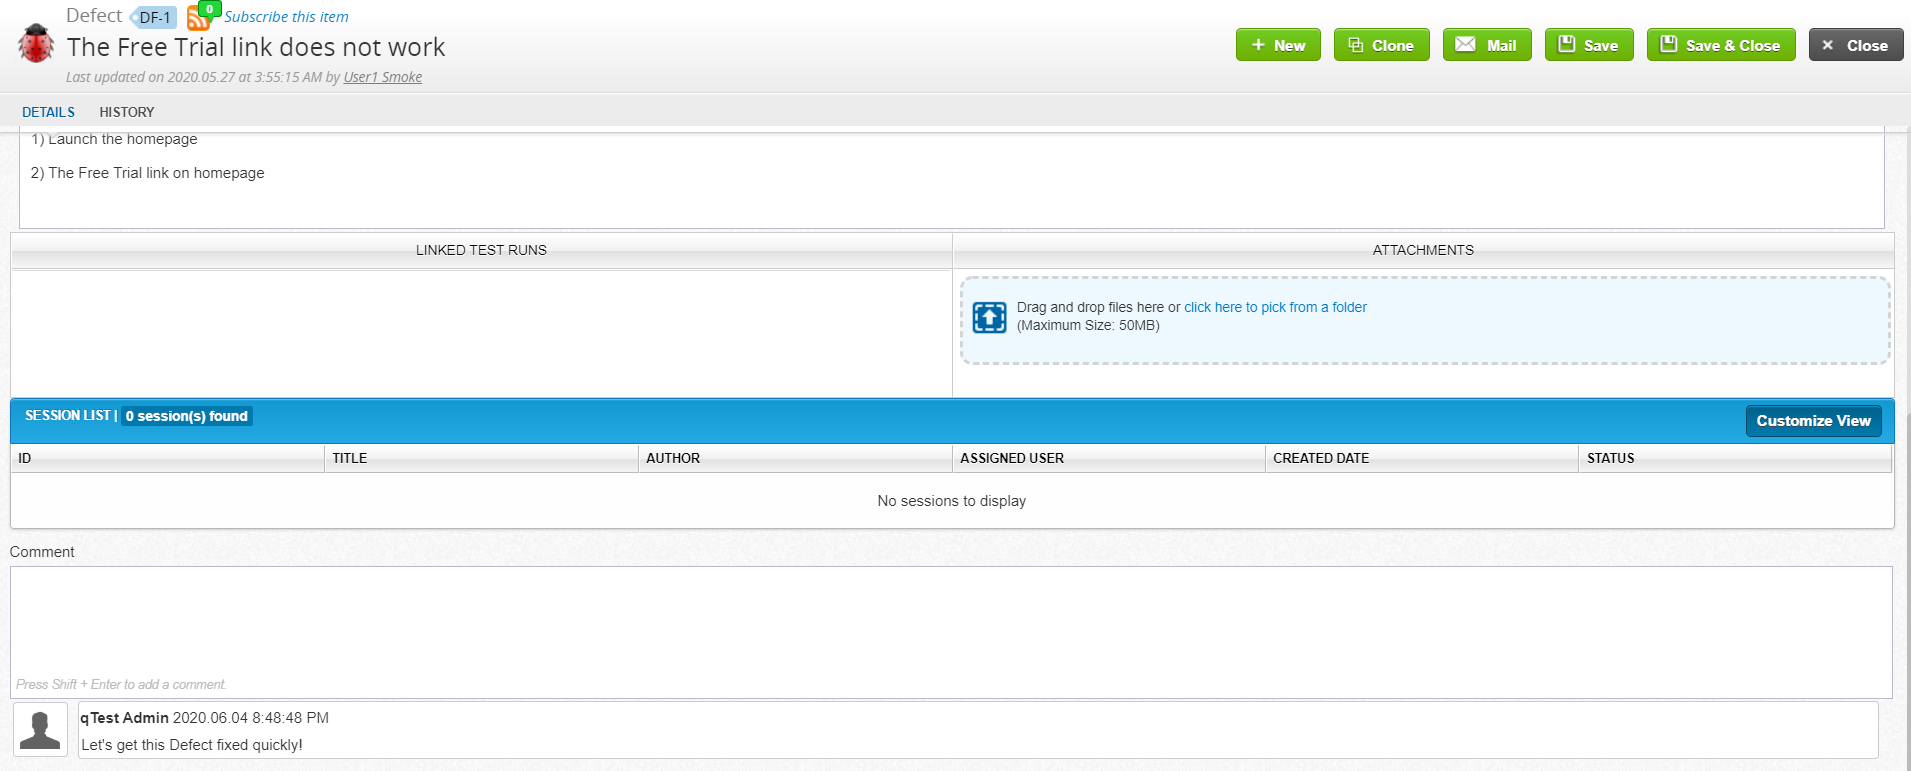
Task: Click the 'No sessions to display' message
Action: pyautogui.click(x=952, y=501)
